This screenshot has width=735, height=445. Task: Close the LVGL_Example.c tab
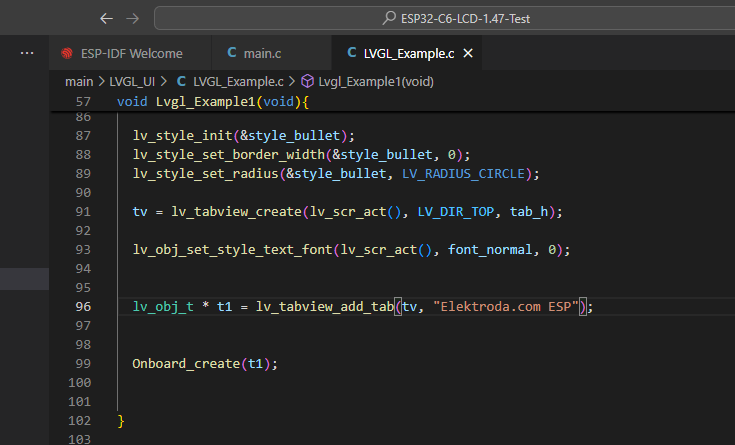tap(468, 53)
